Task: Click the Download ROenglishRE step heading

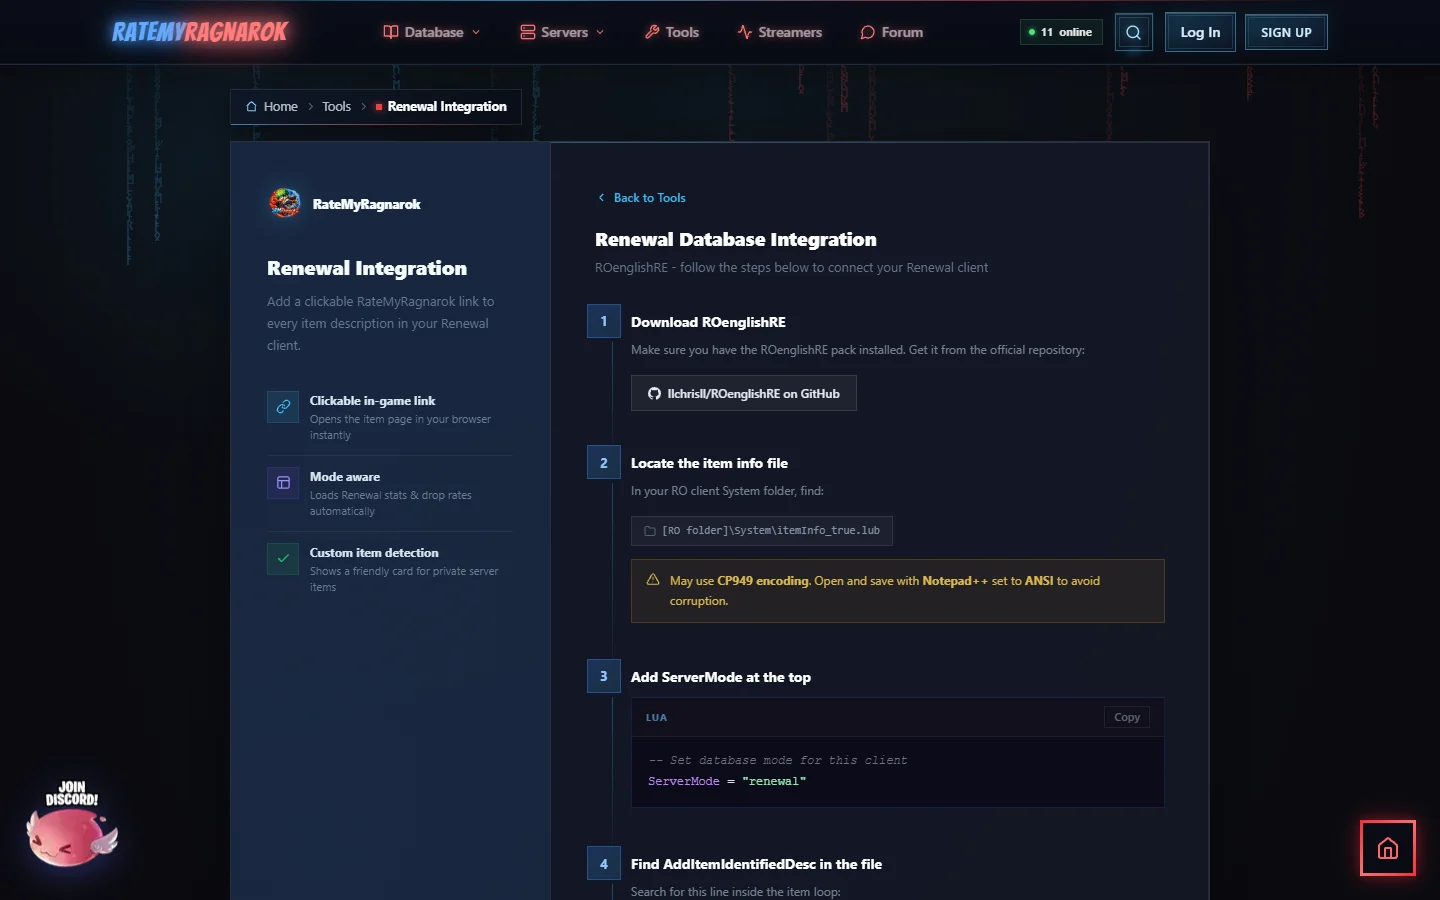Action: pyautogui.click(x=708, y=322)
